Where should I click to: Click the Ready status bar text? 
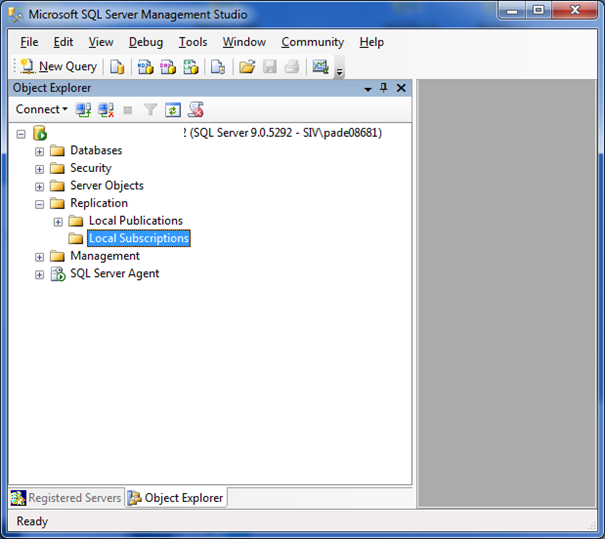coord(32,521)
